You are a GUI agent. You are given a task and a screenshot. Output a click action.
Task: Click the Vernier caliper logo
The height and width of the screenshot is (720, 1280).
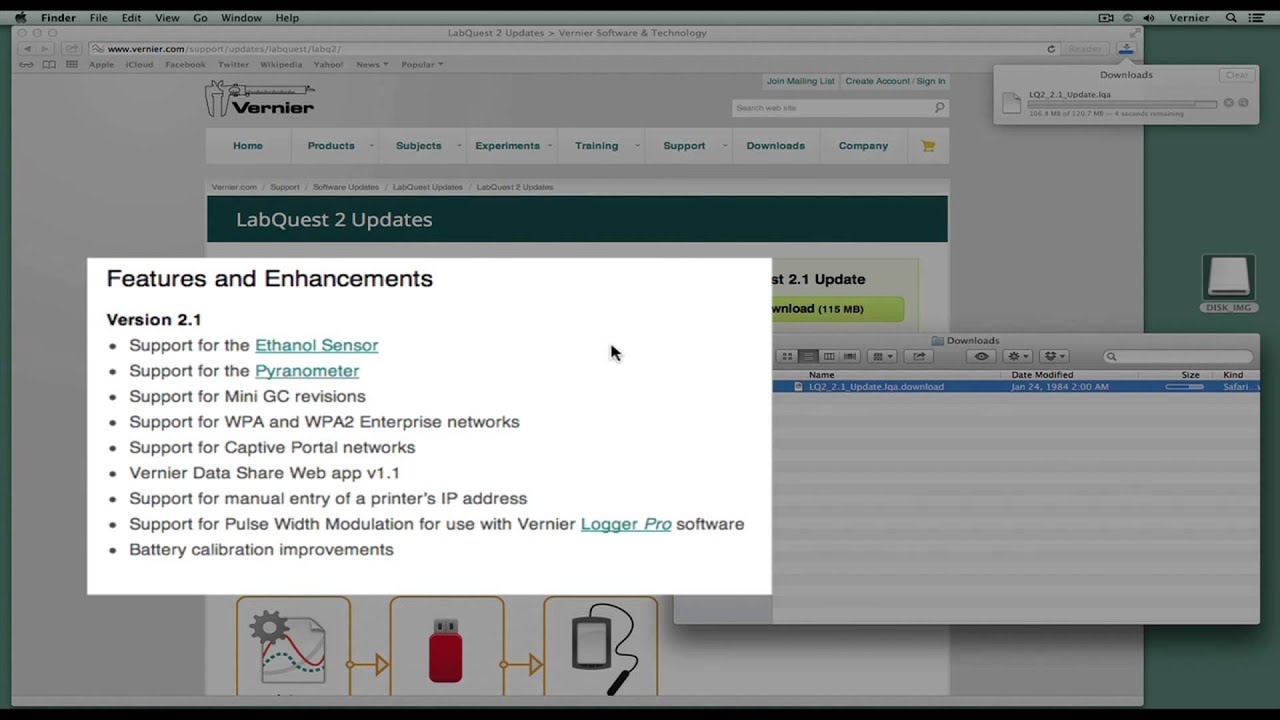[261, 98]
